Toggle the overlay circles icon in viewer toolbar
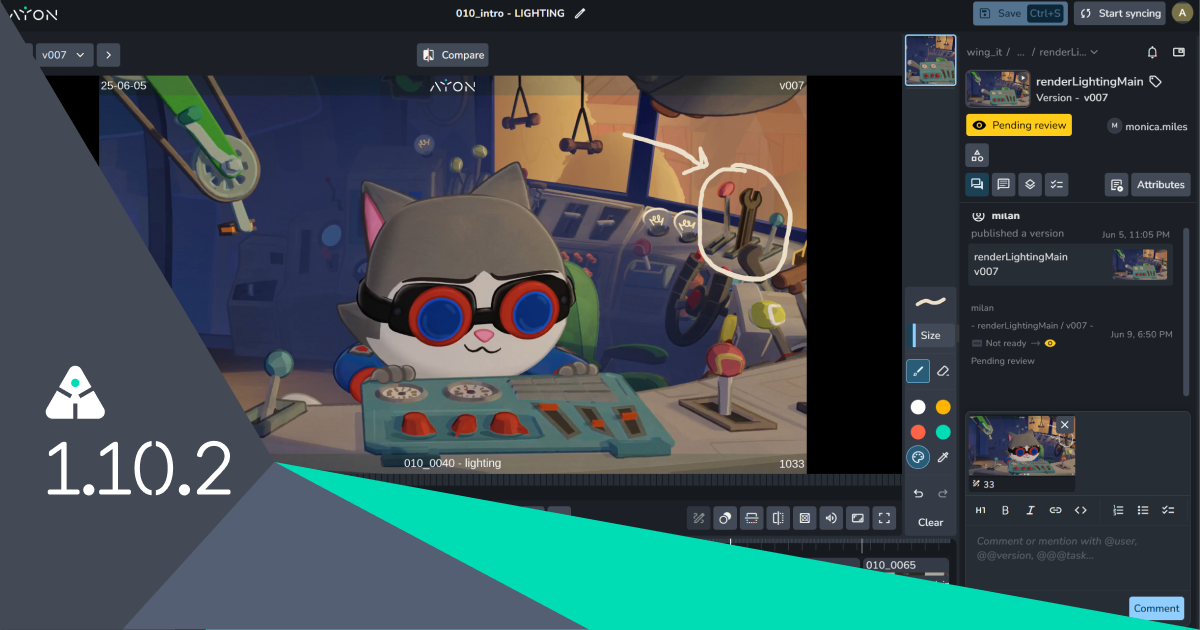Viewport: 1200px width, 630px height. tap(726, 518)
